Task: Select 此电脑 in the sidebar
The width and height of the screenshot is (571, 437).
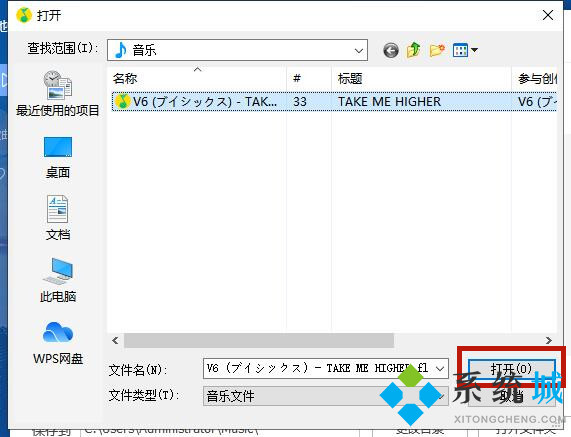Action: pyautogui.click(x=58, y=280)
